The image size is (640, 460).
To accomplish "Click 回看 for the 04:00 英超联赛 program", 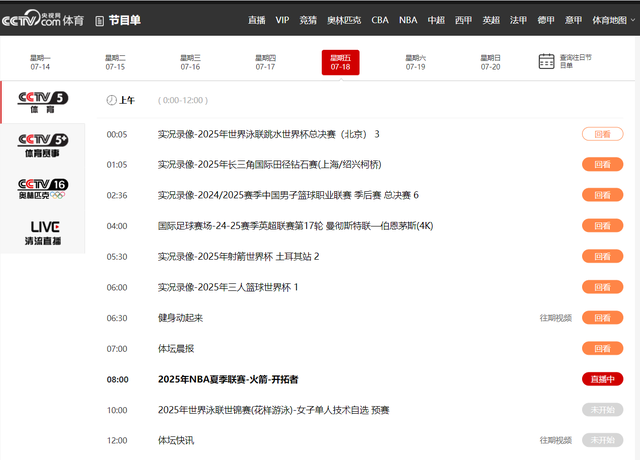I will coord(602,226).
